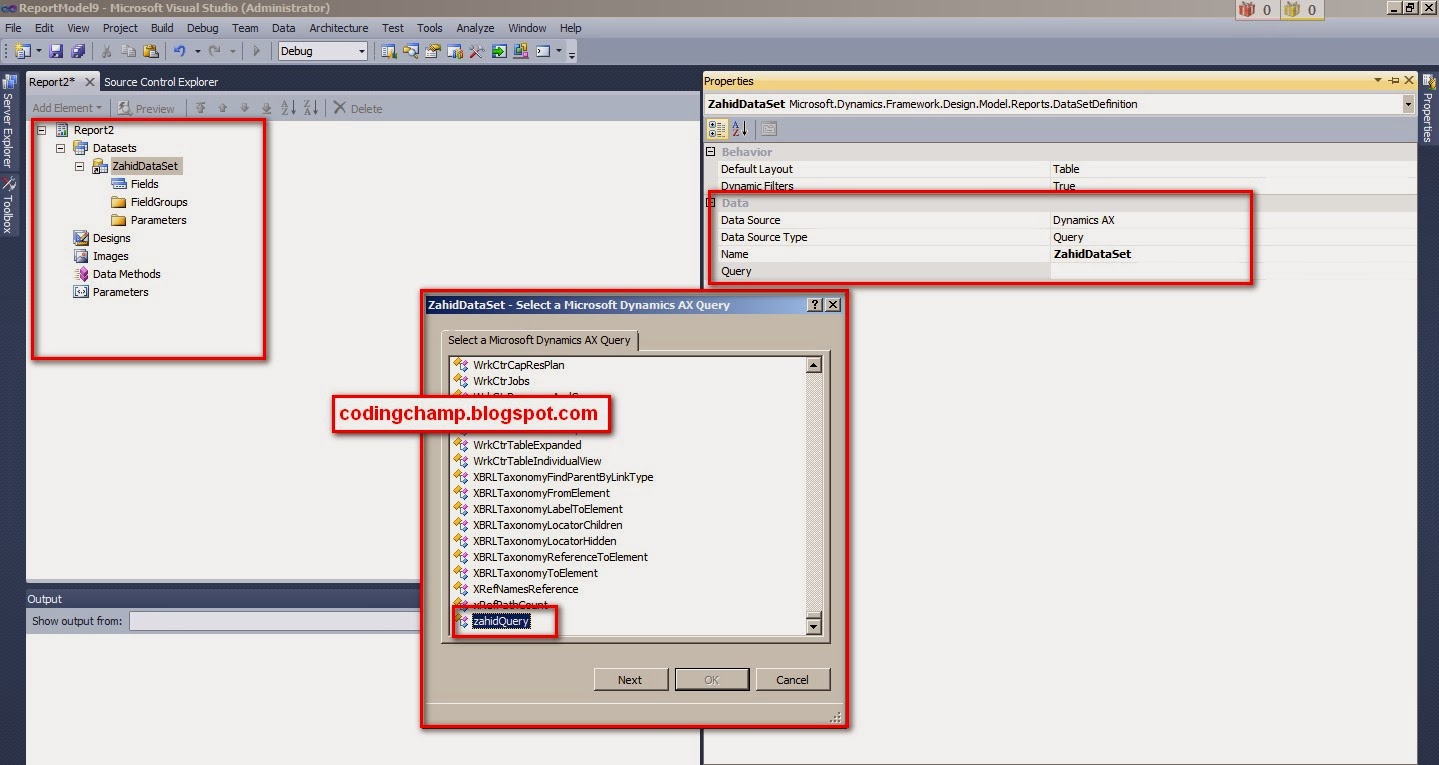Image resolution: width=1439 pixels, height=765 pixels.
Task: Select XBRLTaxonomyLocatorHidden in query list
Action: tap(544, 541)
